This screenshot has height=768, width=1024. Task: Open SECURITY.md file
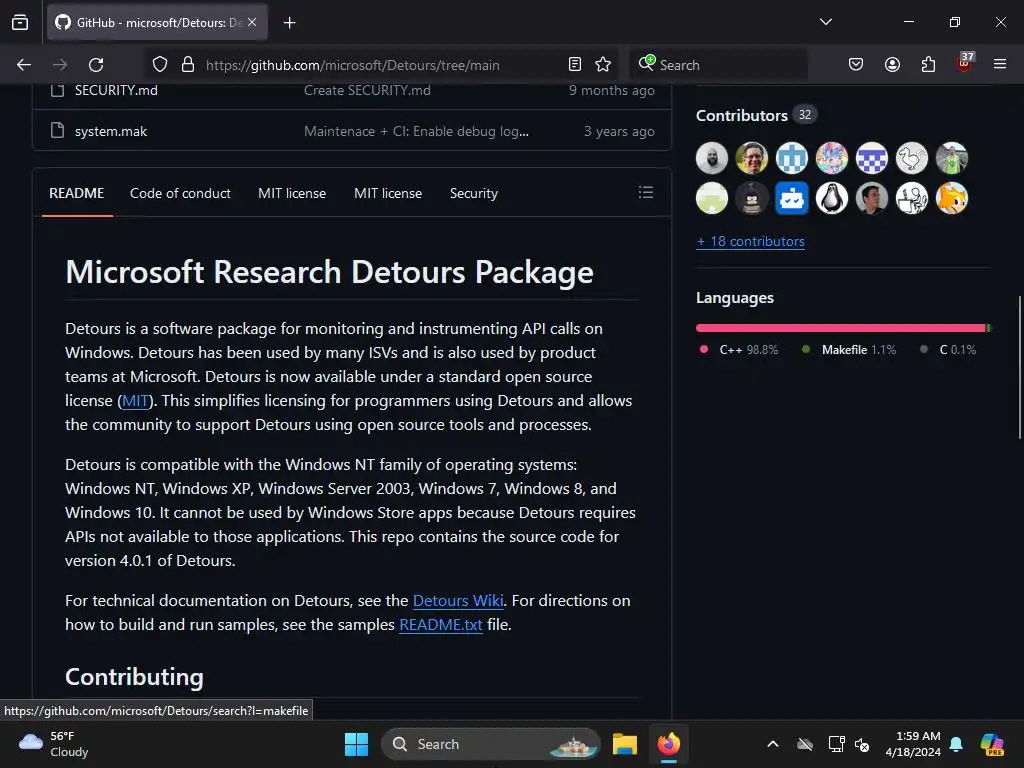pyautogui.click(x=116, y=91)
